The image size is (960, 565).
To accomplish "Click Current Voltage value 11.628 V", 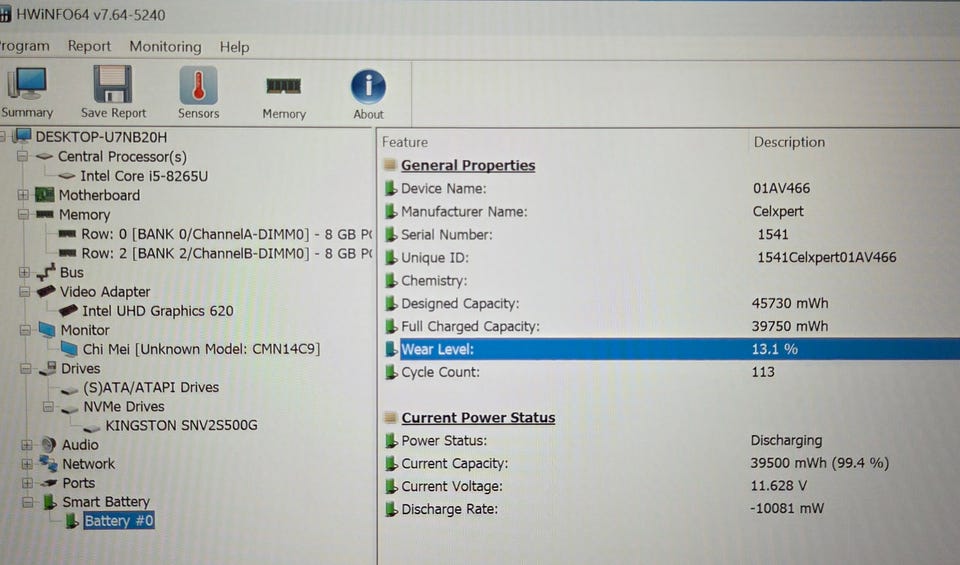I will pyautogui.click(x=779, y=486).
